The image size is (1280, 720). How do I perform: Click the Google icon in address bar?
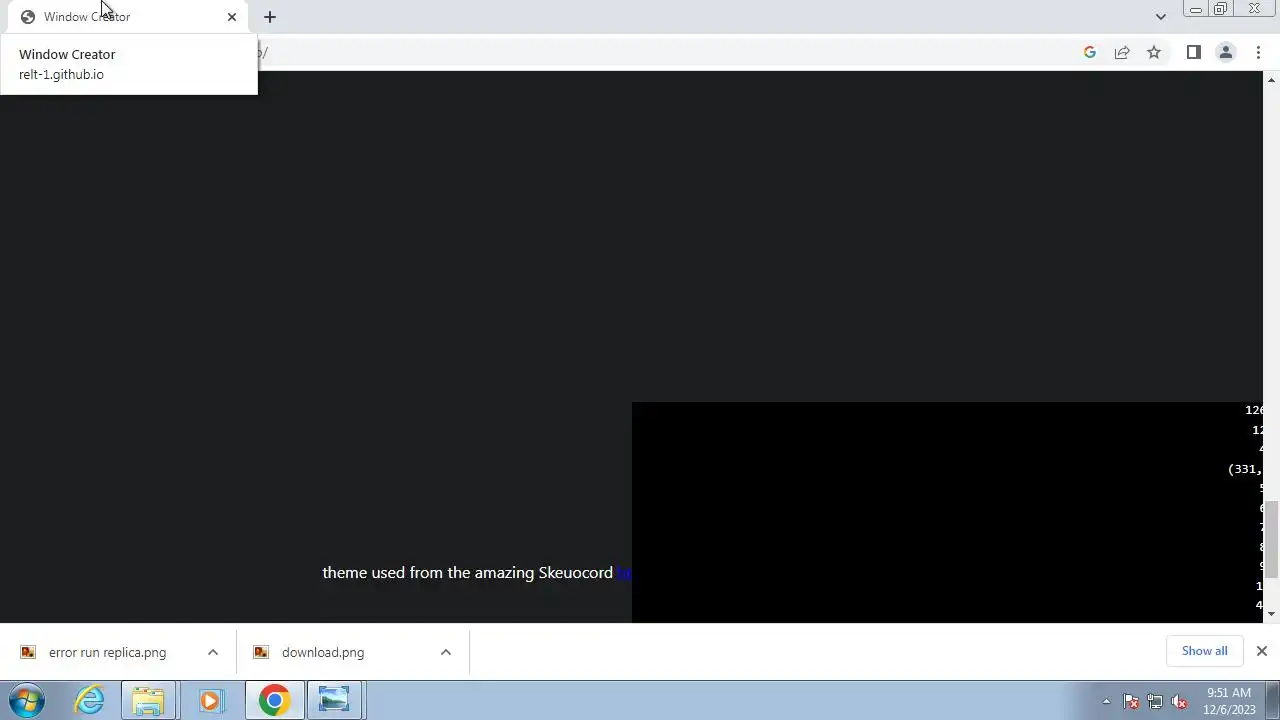(1090, 52)
